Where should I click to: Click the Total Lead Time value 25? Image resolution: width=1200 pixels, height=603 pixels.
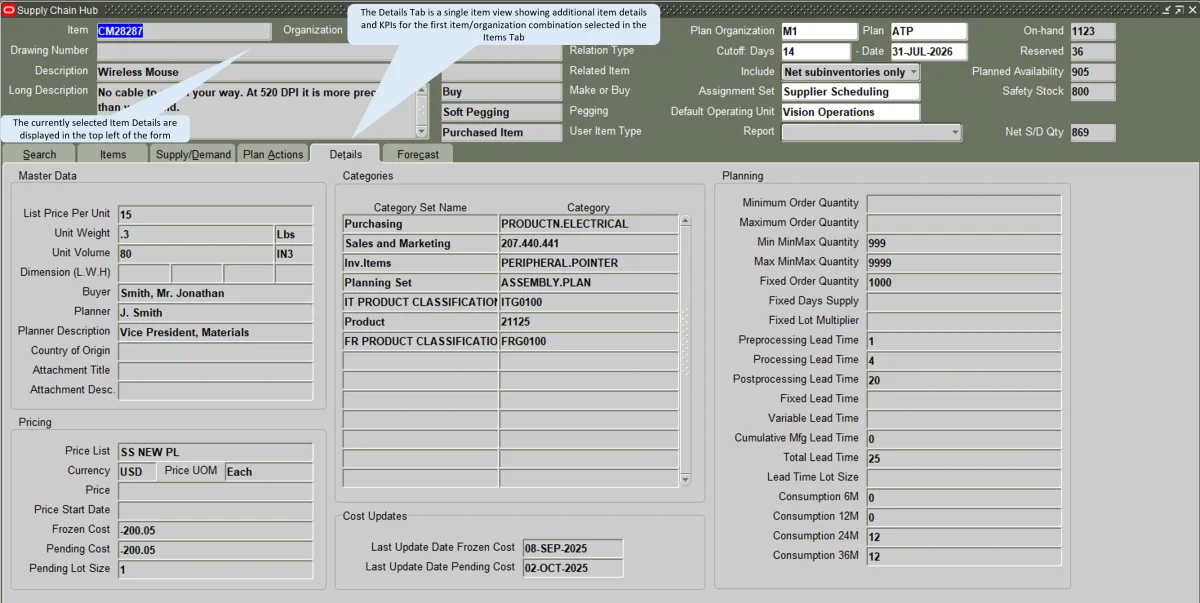[963, 458]
